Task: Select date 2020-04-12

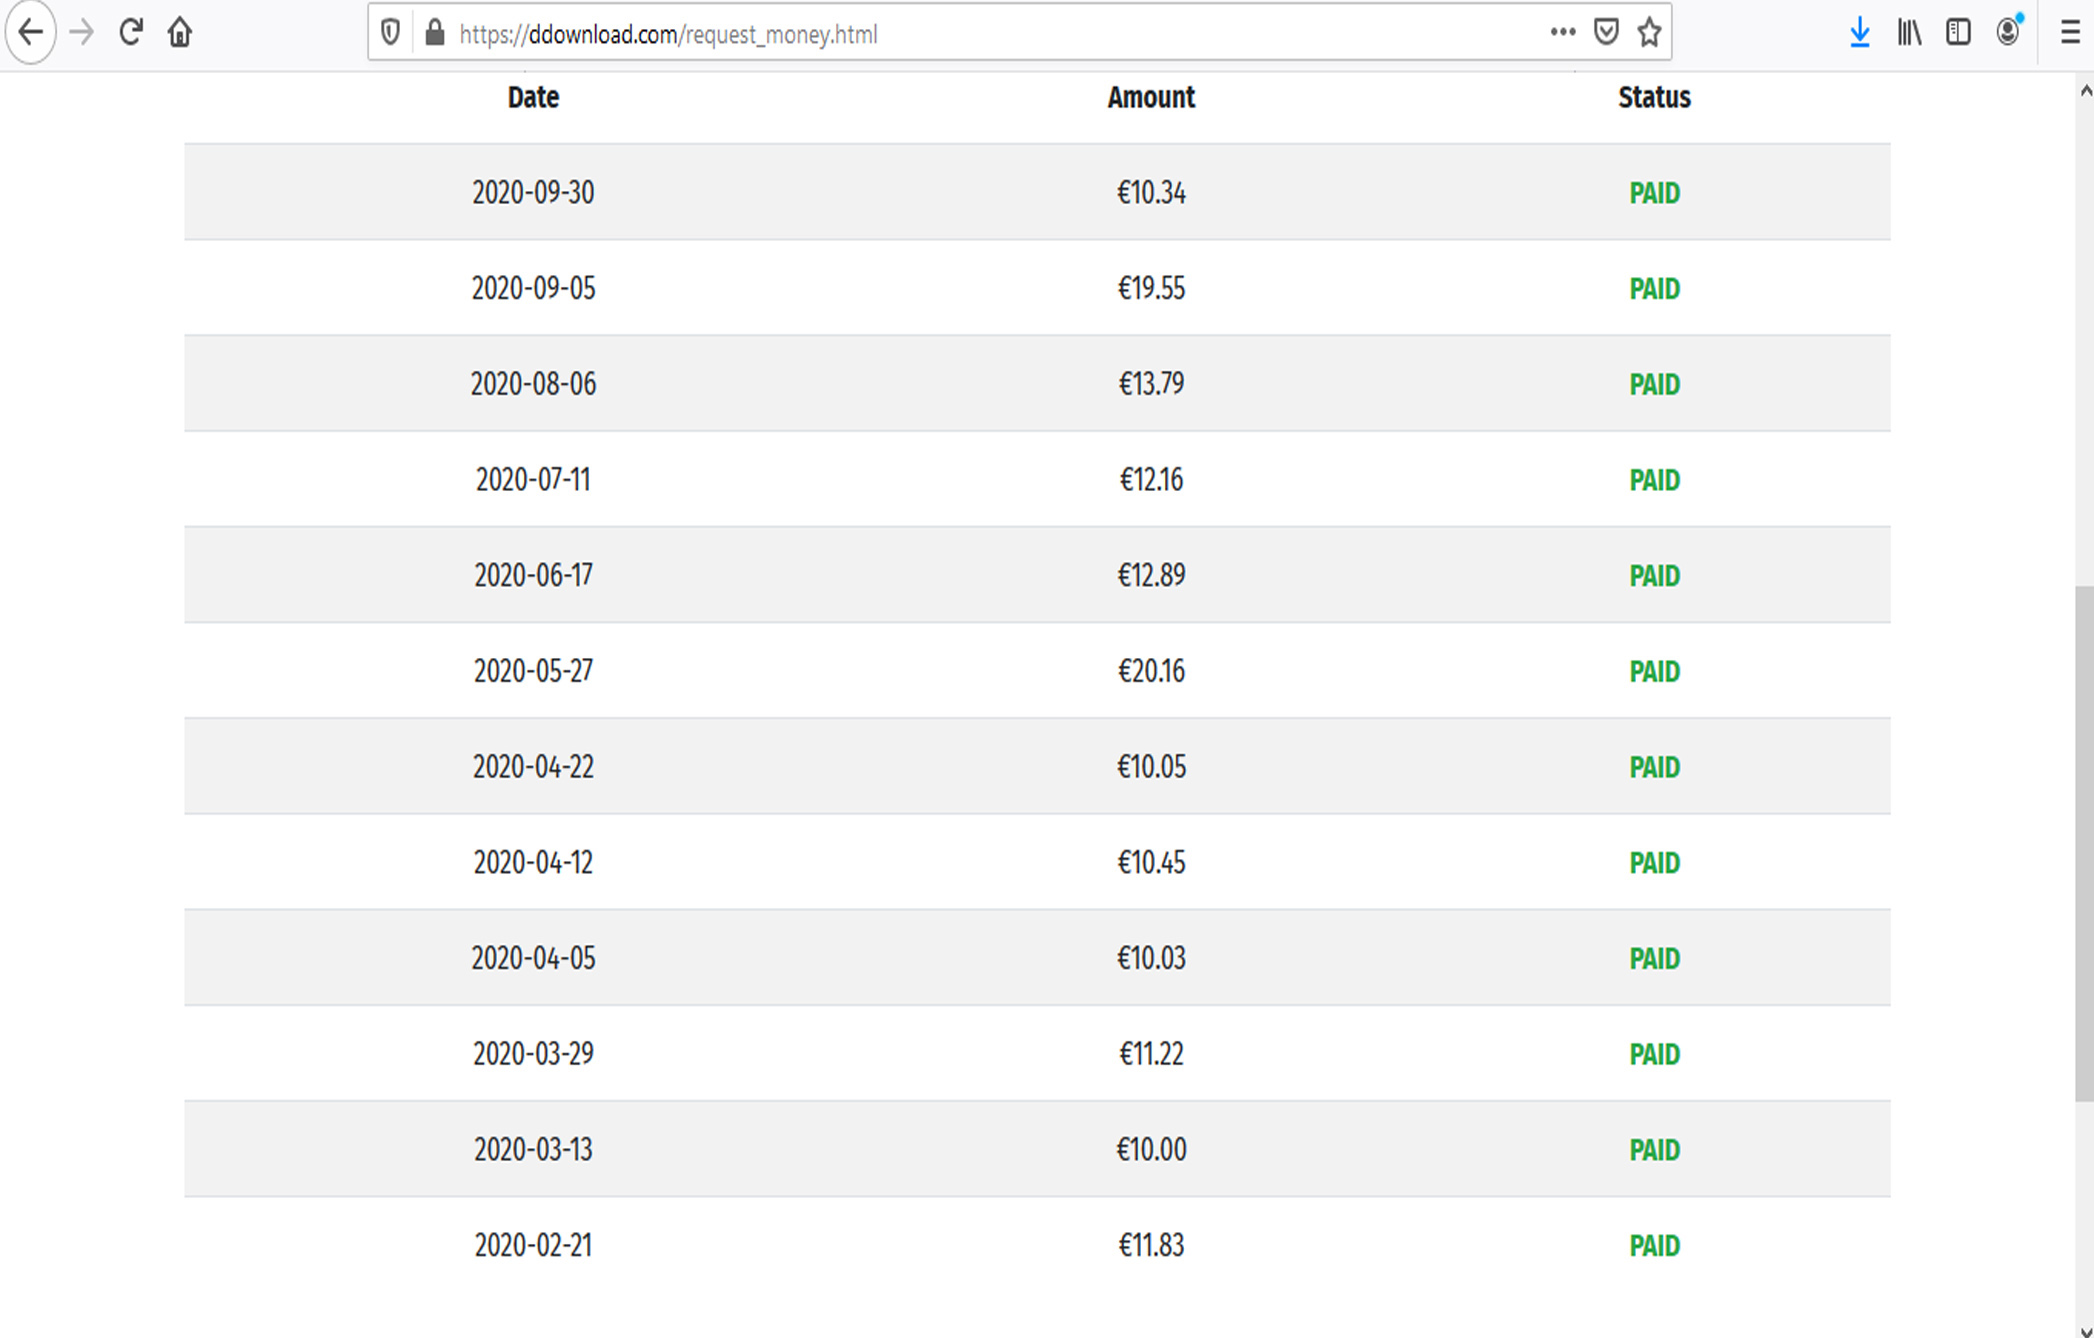Action: coord(533,862)
